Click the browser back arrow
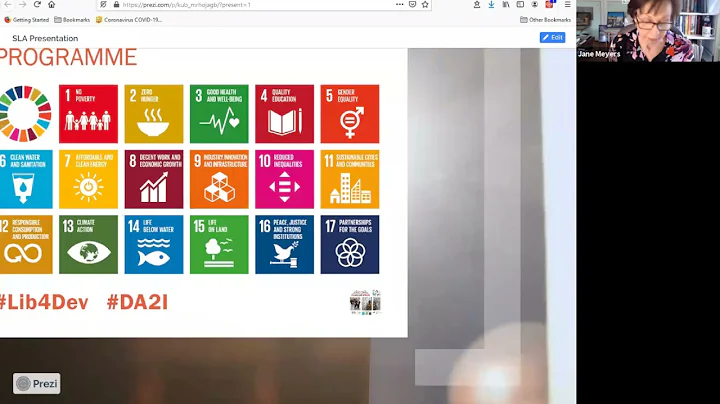The height and width of the screenshot is (404, 720). pos(8,5)
